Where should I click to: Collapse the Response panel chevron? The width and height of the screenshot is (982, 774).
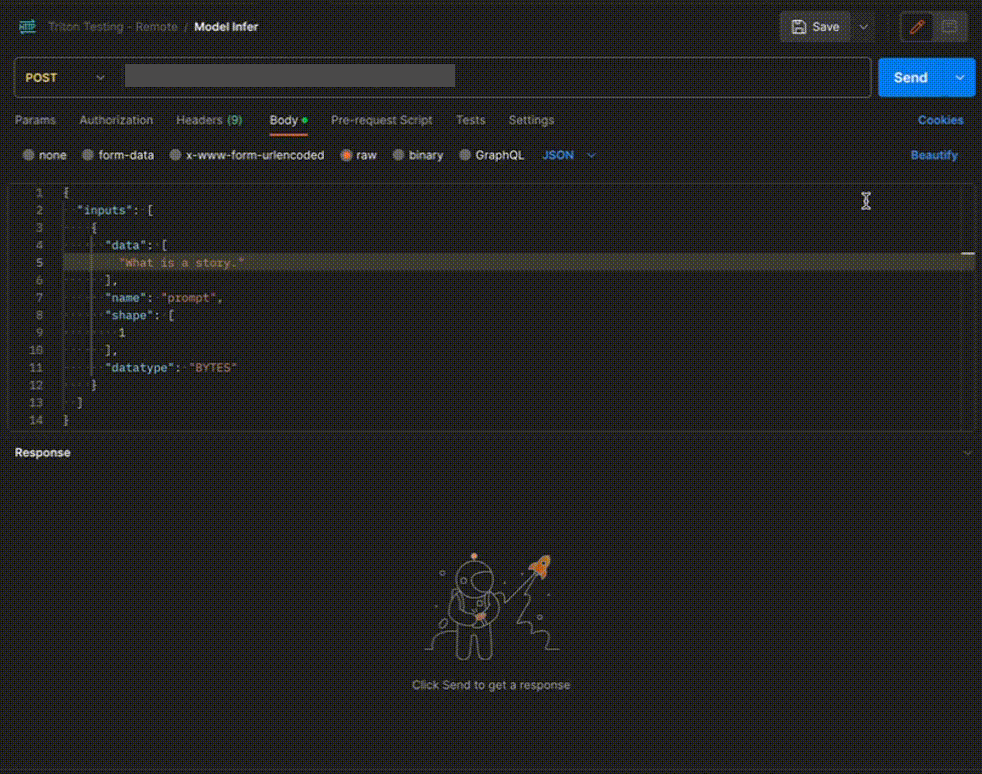tap(967, 453)
